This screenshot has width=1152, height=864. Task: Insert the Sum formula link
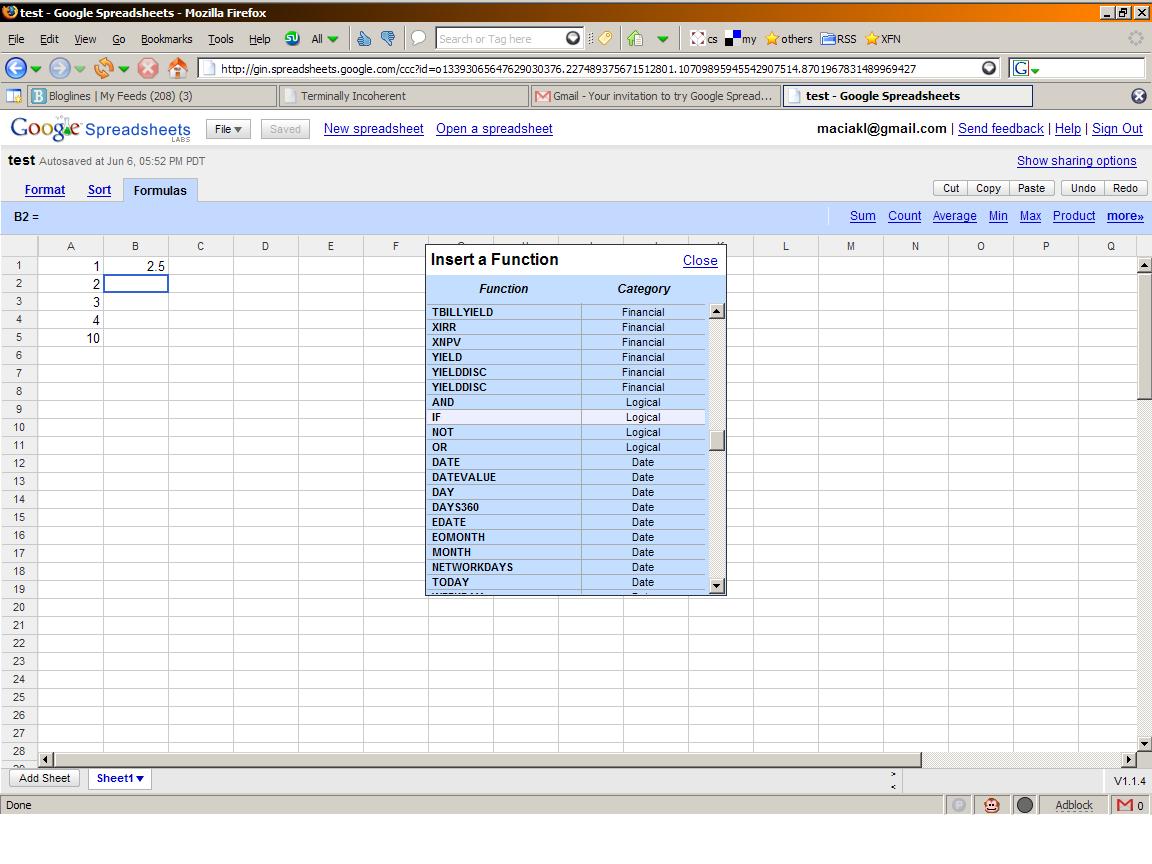click(863, 216)
